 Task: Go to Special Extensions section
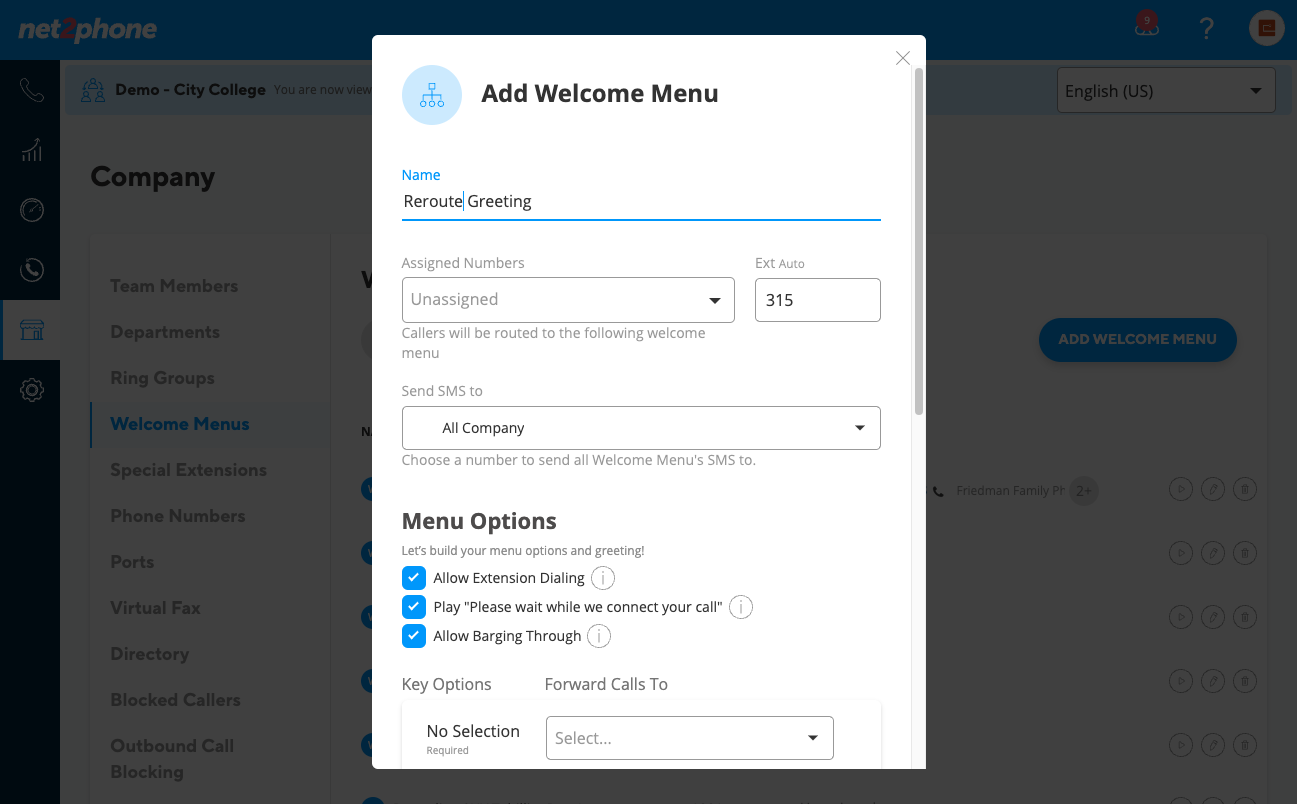click(x=188, y=470)
